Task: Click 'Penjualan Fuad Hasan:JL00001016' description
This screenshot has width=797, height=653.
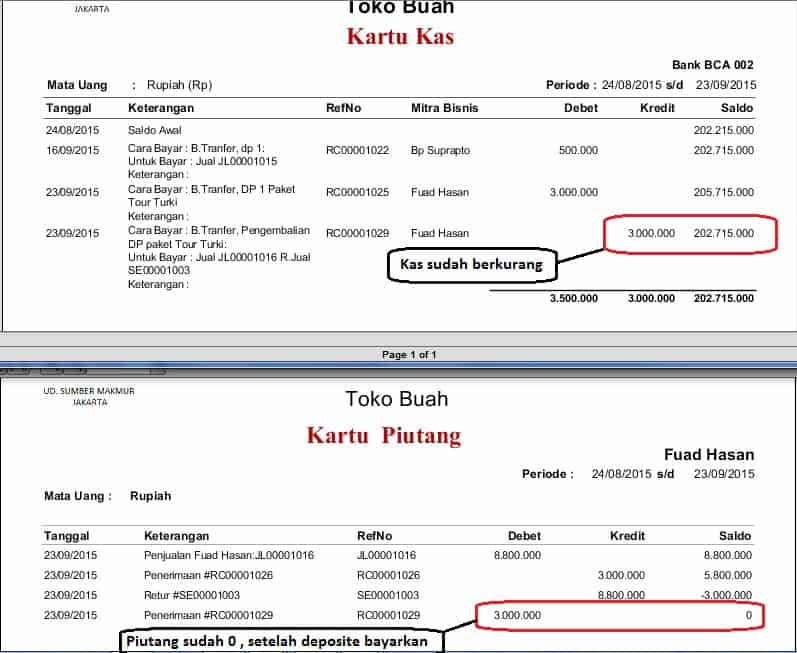Action: click(229, 555)
